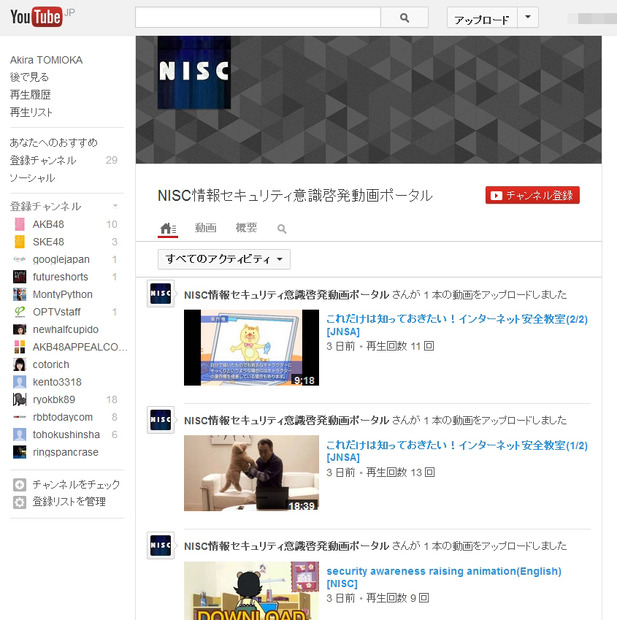
Task: Open video title インターネット安全教室(1/2)
Action: [x=457, y=451]
